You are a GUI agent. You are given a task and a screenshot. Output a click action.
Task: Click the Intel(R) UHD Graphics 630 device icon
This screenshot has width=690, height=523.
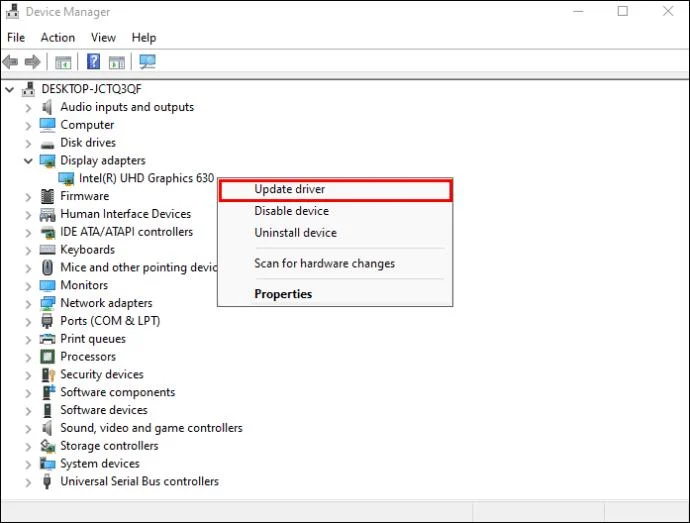66,178
